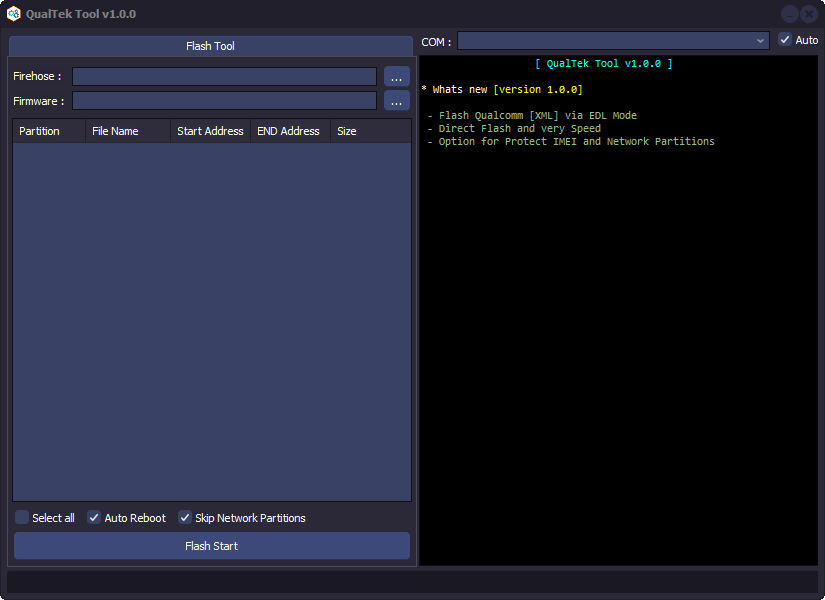This screenshot has height=600, width=825.
Task: Click the Start Address column header
Action: (210, 131)
